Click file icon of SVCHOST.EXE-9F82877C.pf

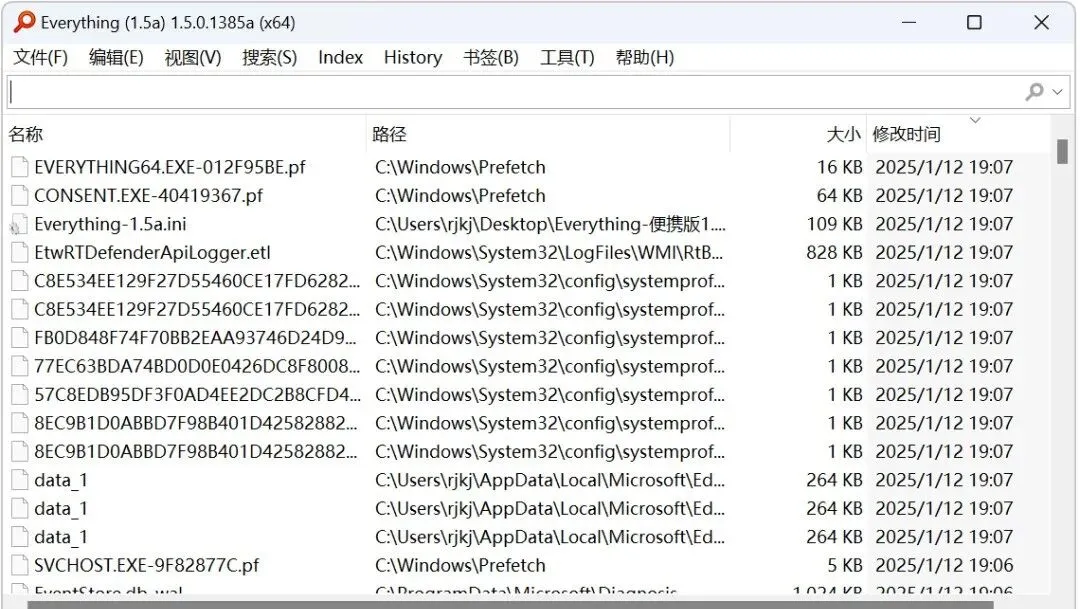20,566
